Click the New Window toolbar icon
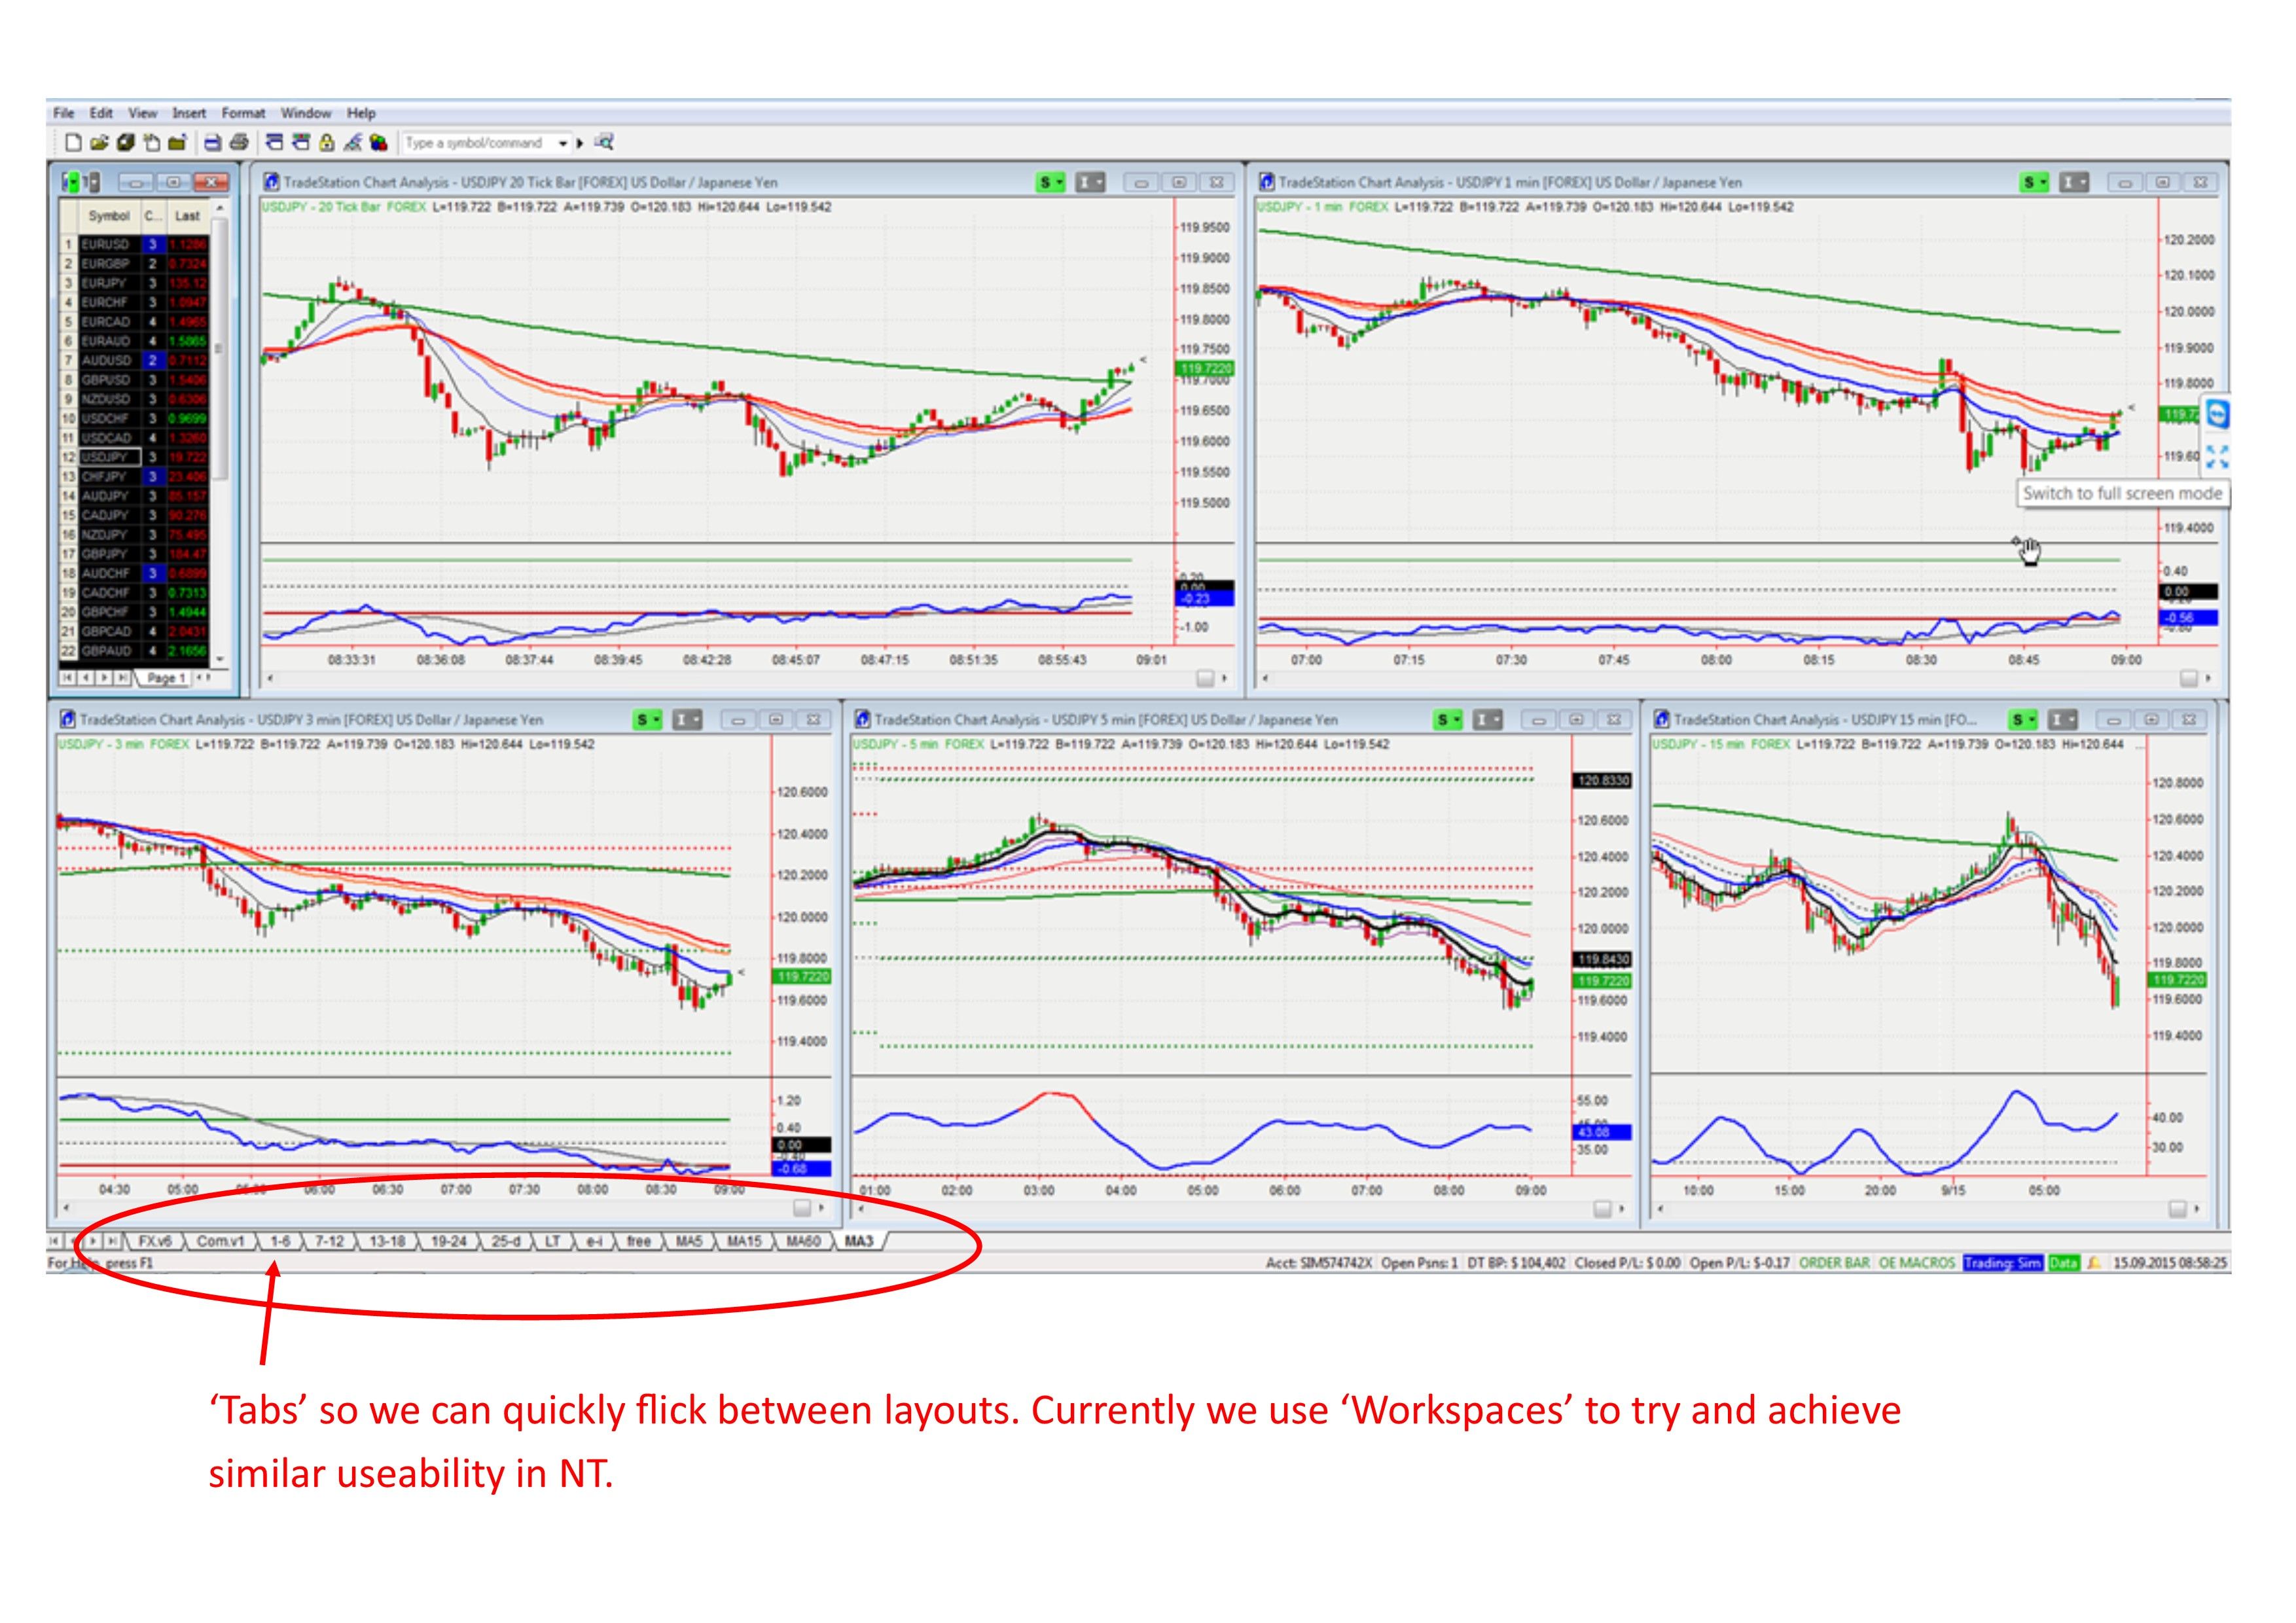 click(x=74, y=143)
